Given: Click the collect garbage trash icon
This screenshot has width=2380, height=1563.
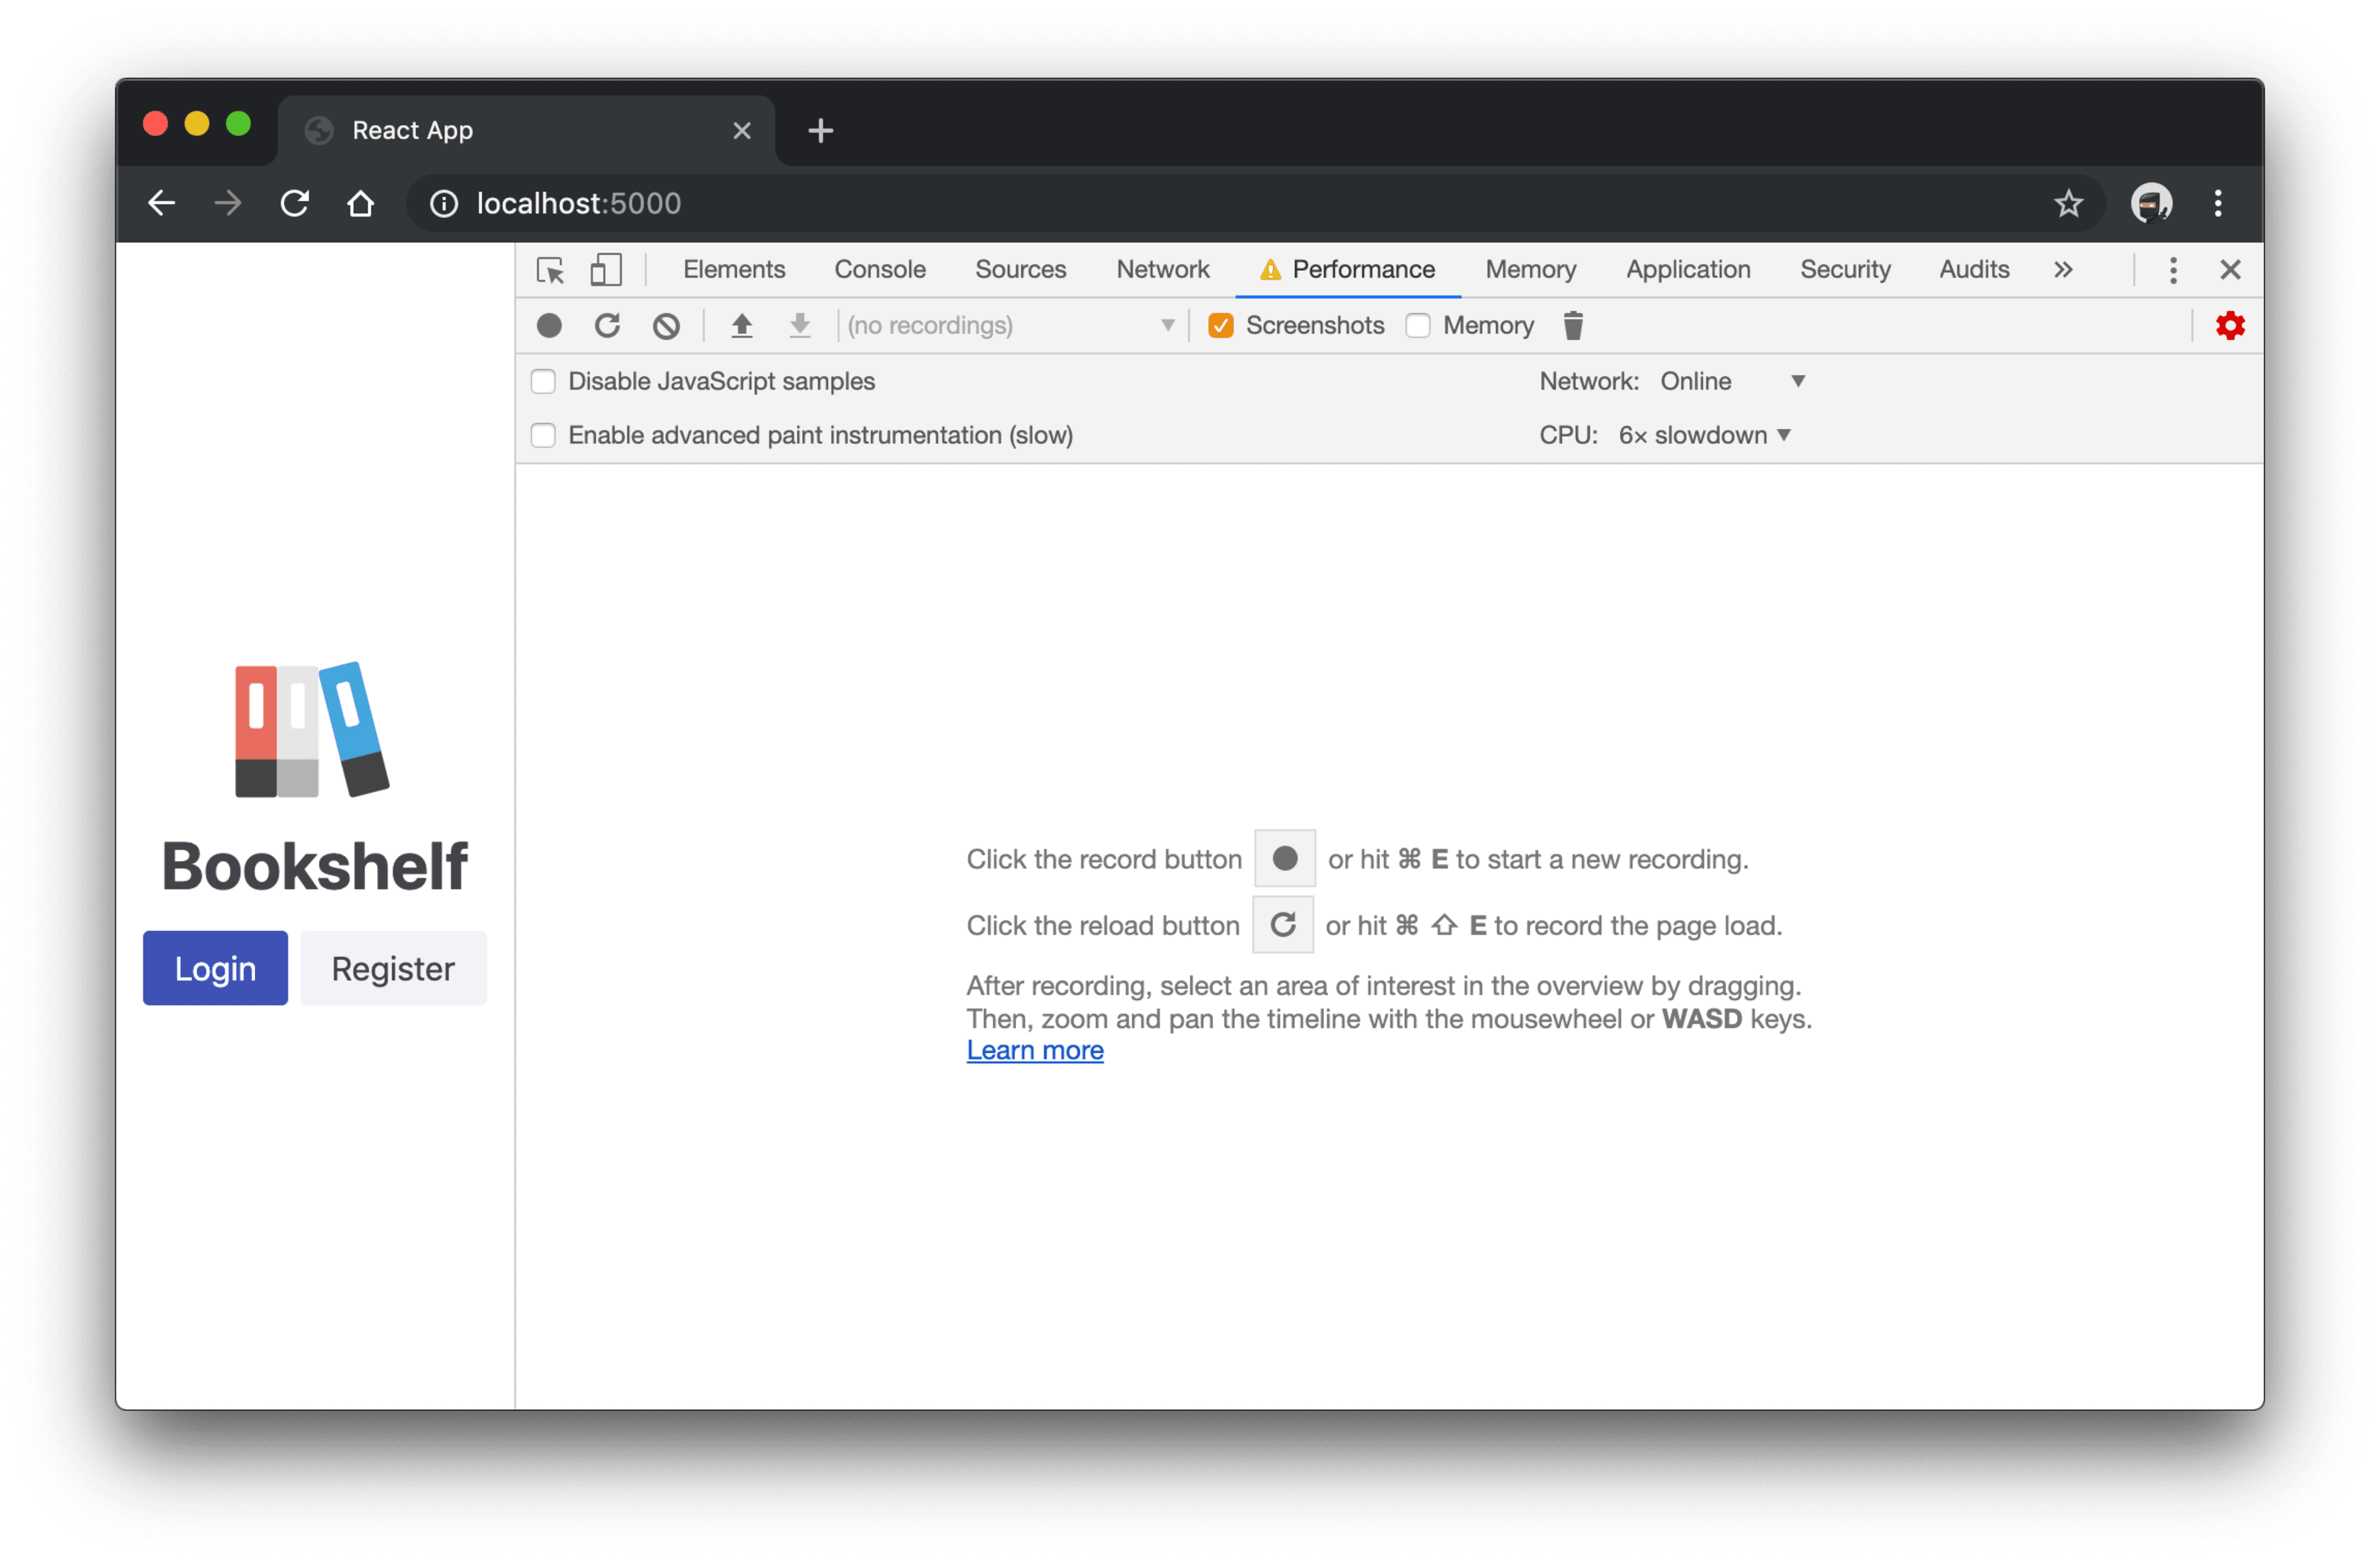Looking at the screenshot, I should (x=1574, y=326).
